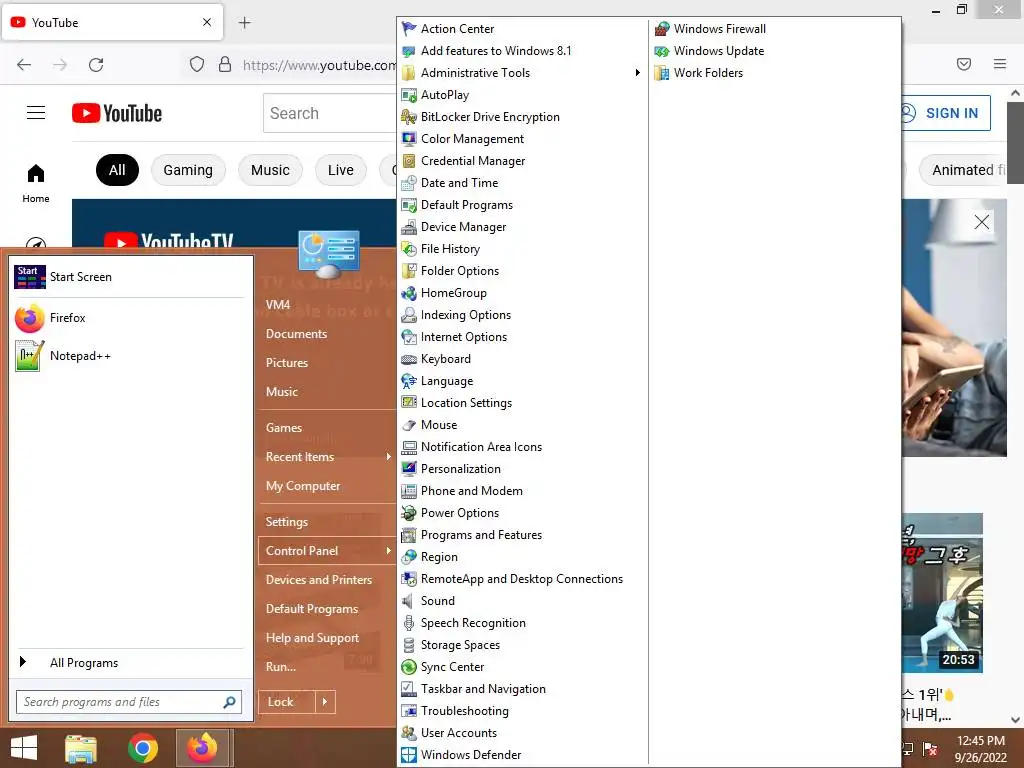Image resolution: width=1024 pixels, height=768 pixels.
Task: Open Color Management icon
Action: (x=409, y=139)
